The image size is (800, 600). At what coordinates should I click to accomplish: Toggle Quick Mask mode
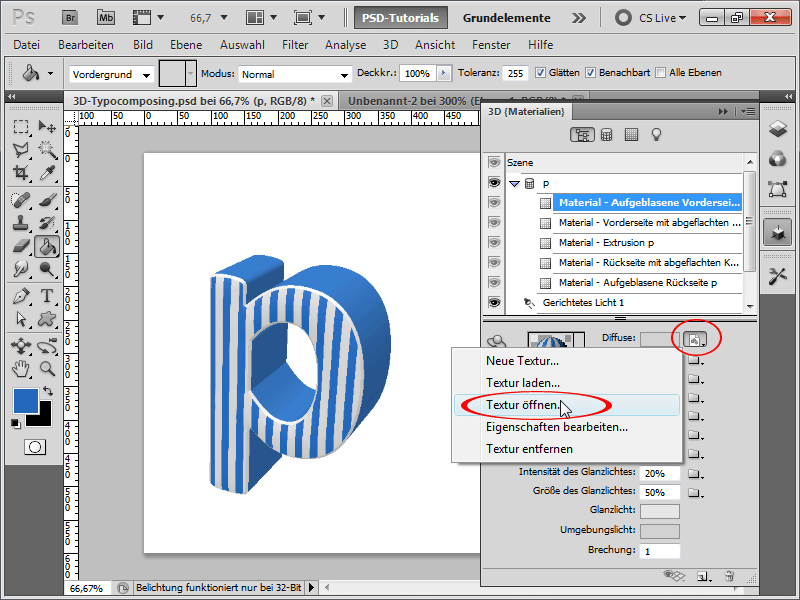click(x=35, y=447)
